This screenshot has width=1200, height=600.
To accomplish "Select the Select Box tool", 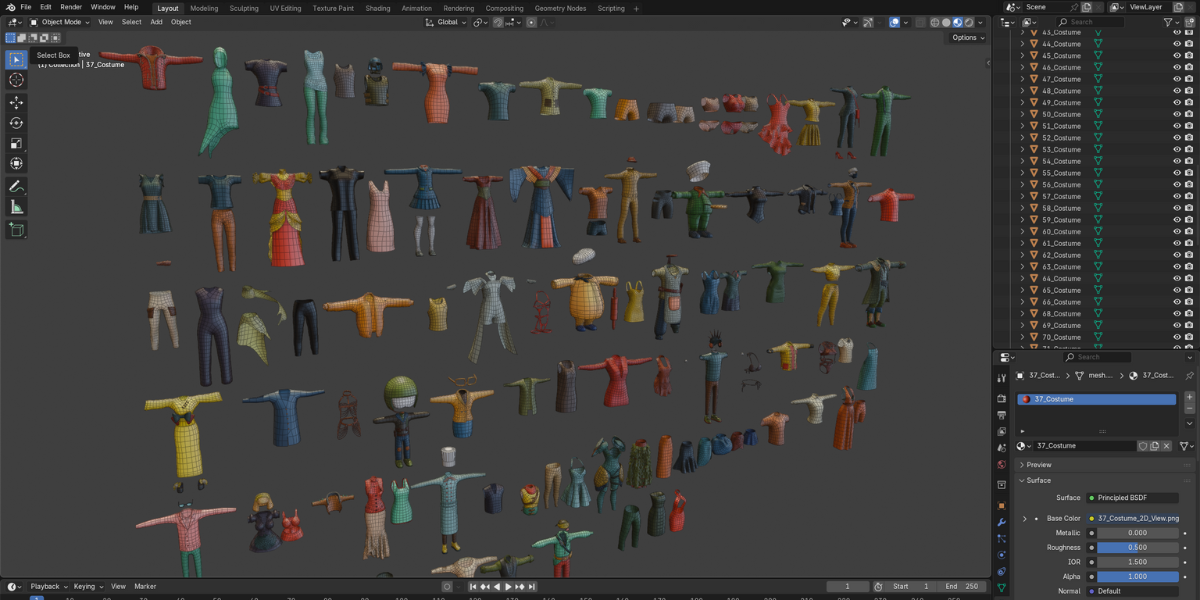I will tap(16, 59).
